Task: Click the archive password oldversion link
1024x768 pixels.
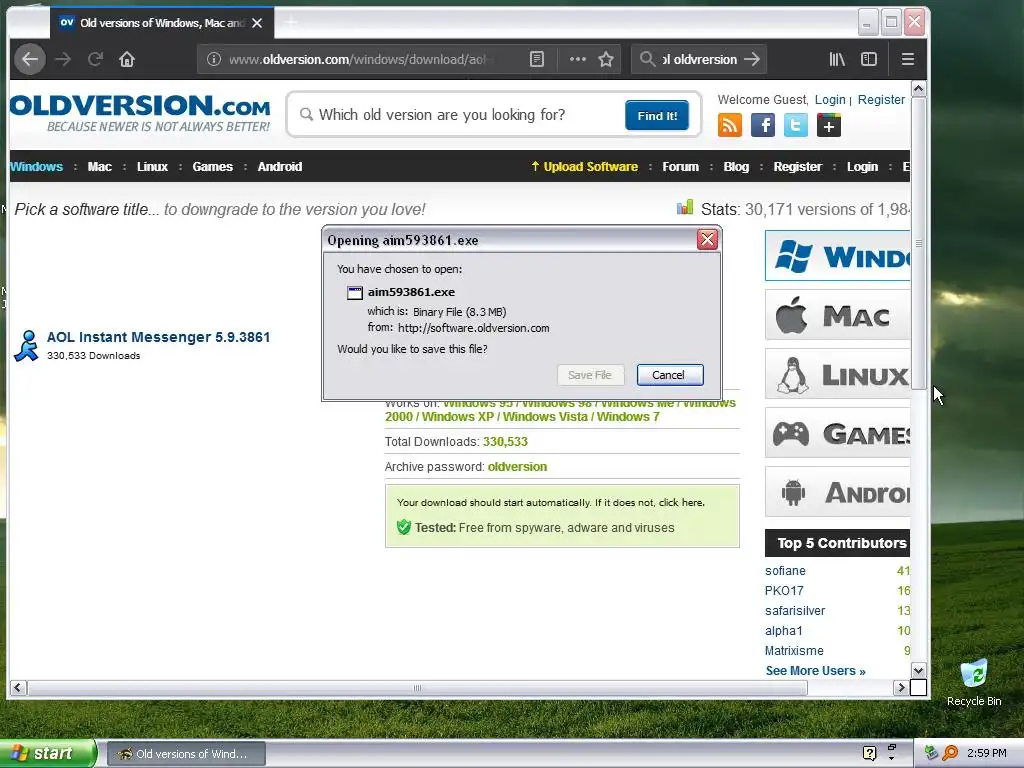Action: click(x=517, y=467)
